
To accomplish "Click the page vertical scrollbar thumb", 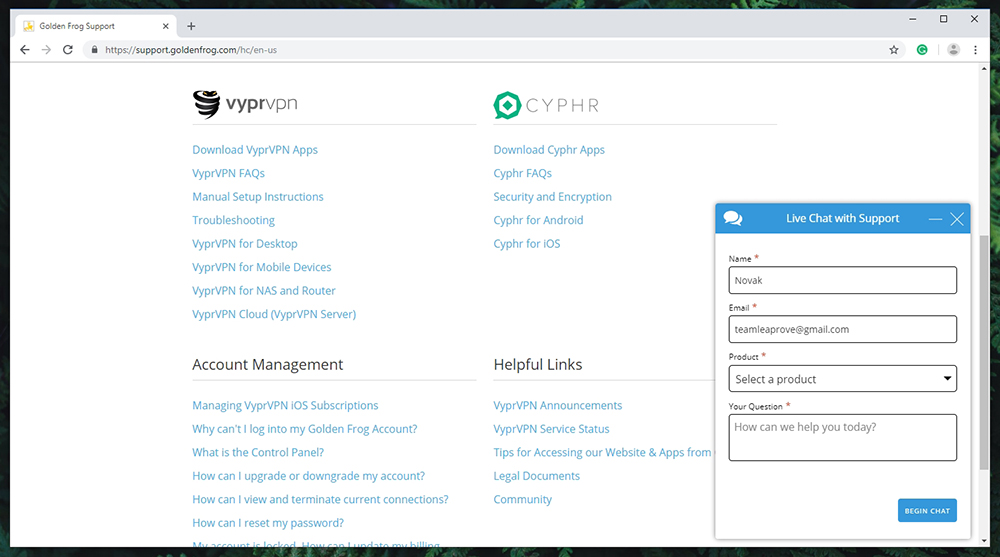I will pos(984,352).
